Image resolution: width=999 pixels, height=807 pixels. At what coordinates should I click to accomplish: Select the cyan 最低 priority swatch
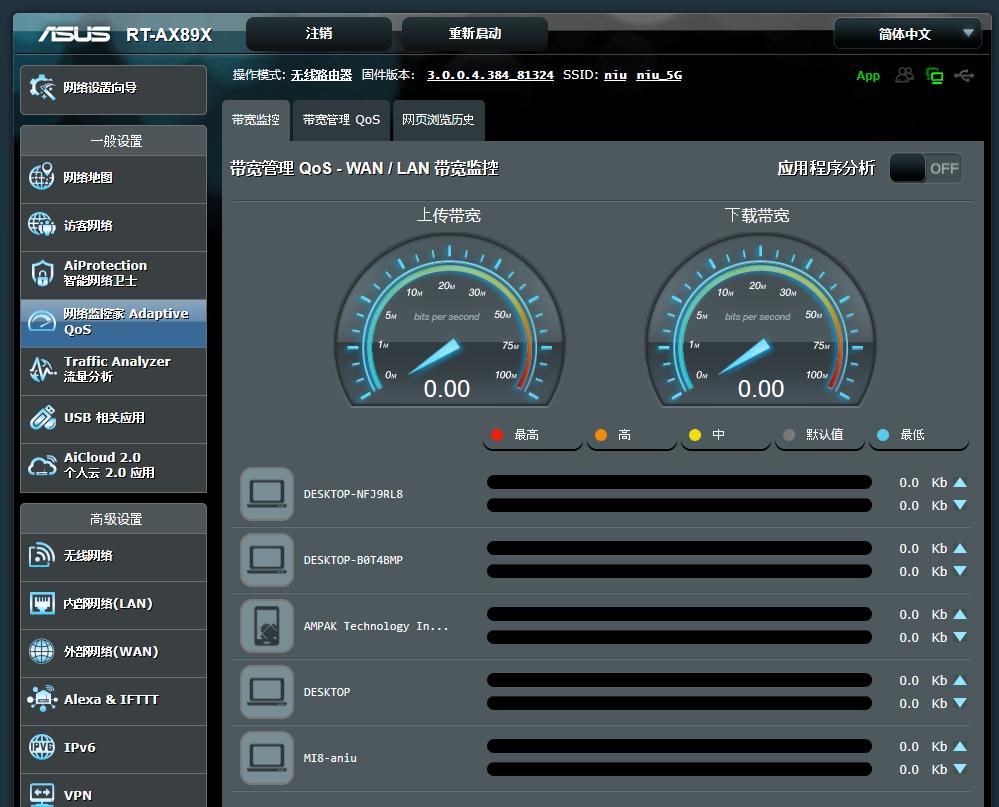point(883,435)
